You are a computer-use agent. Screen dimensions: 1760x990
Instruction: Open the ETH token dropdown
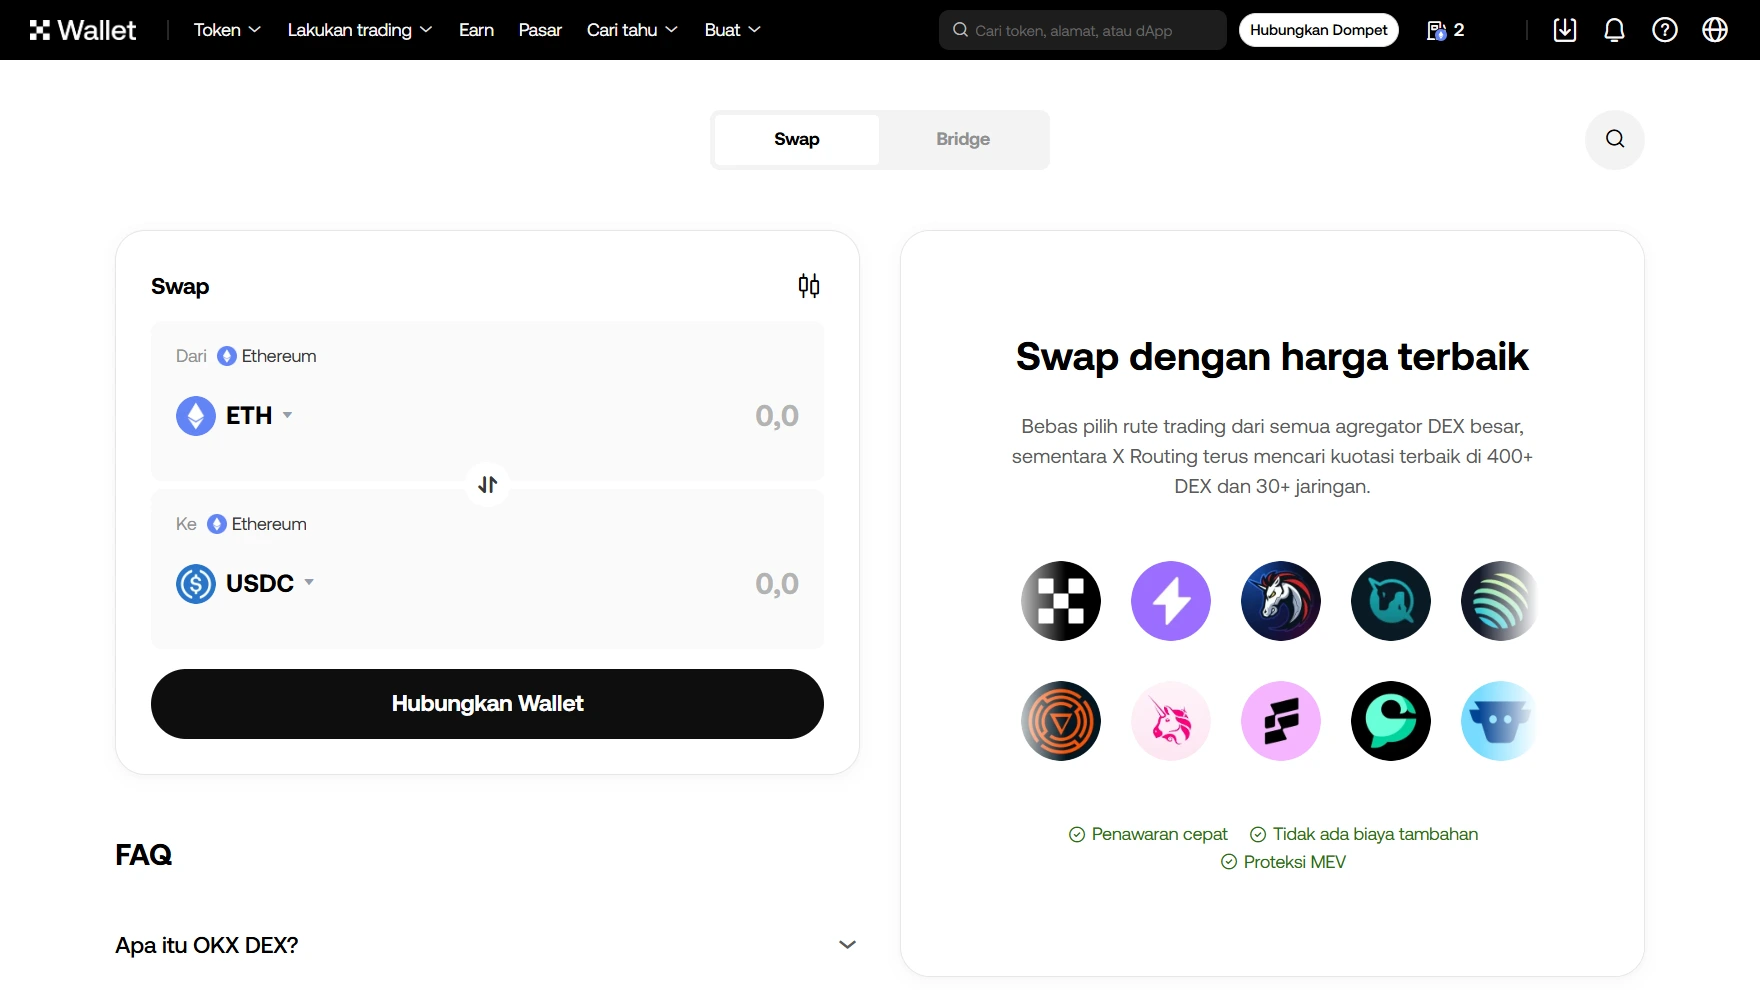coord(287,415)
